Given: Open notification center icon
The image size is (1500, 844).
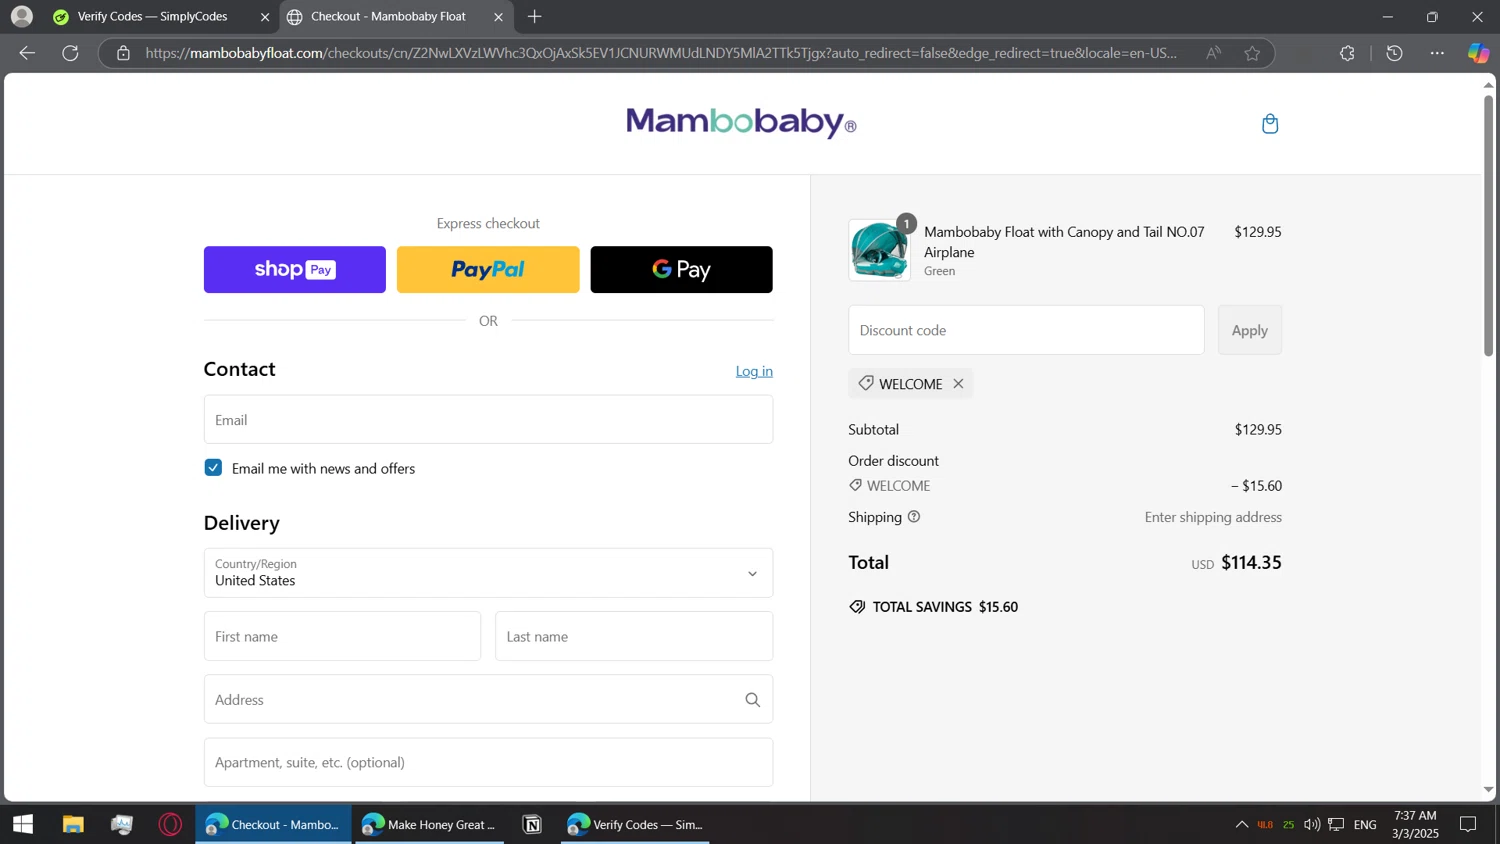Looking at the screenshot, I should click(1468, 824).
